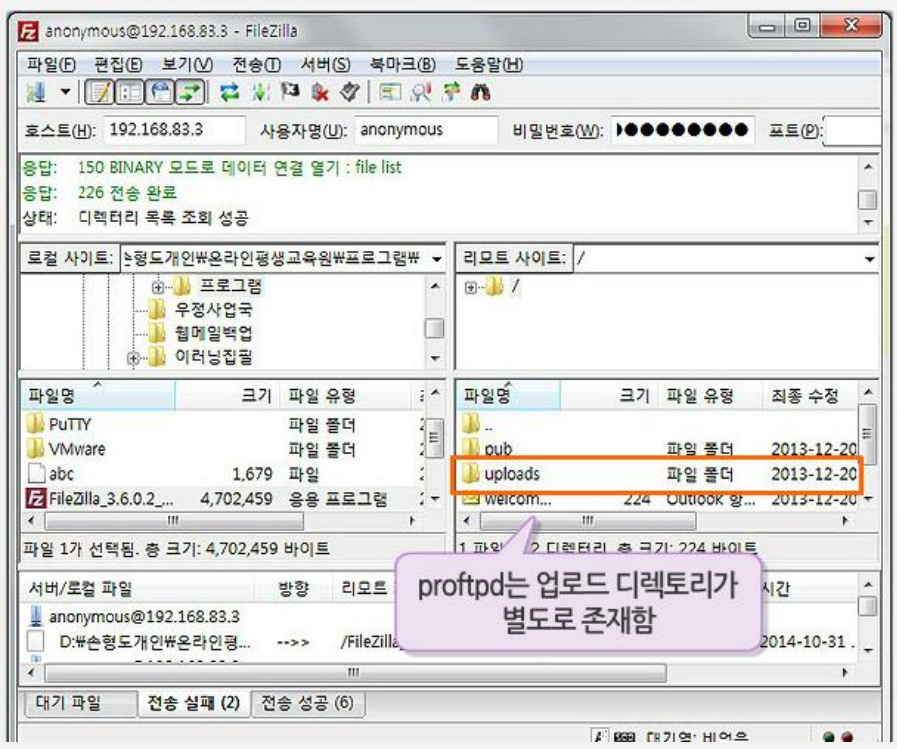Toggle the remote directory tree display
897x749 pixels.
[x=160, y=92]
